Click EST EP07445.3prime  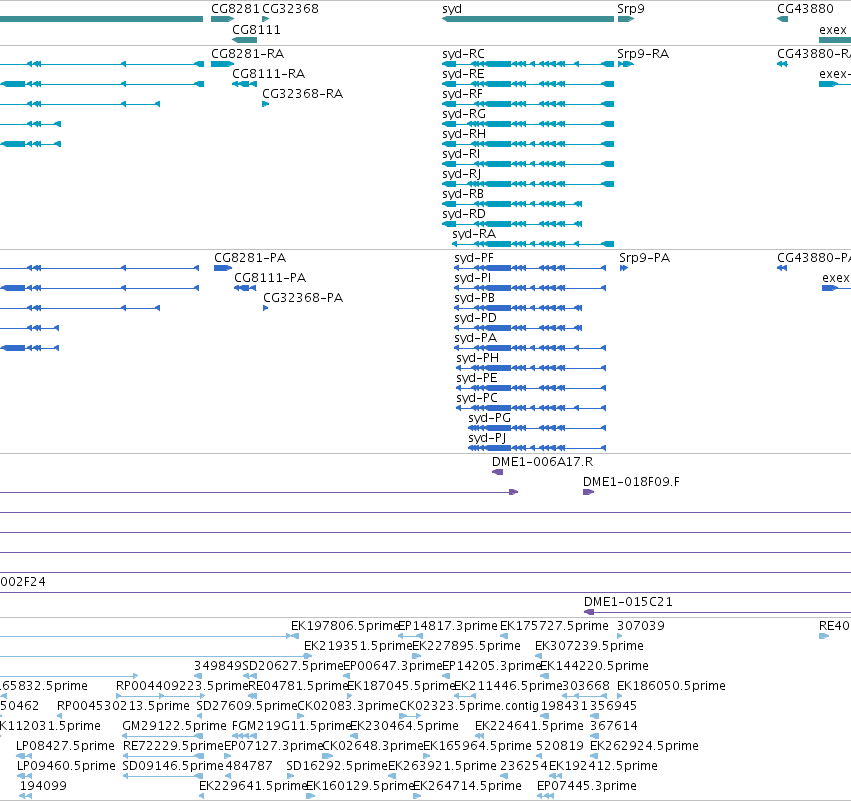(587, 786)
